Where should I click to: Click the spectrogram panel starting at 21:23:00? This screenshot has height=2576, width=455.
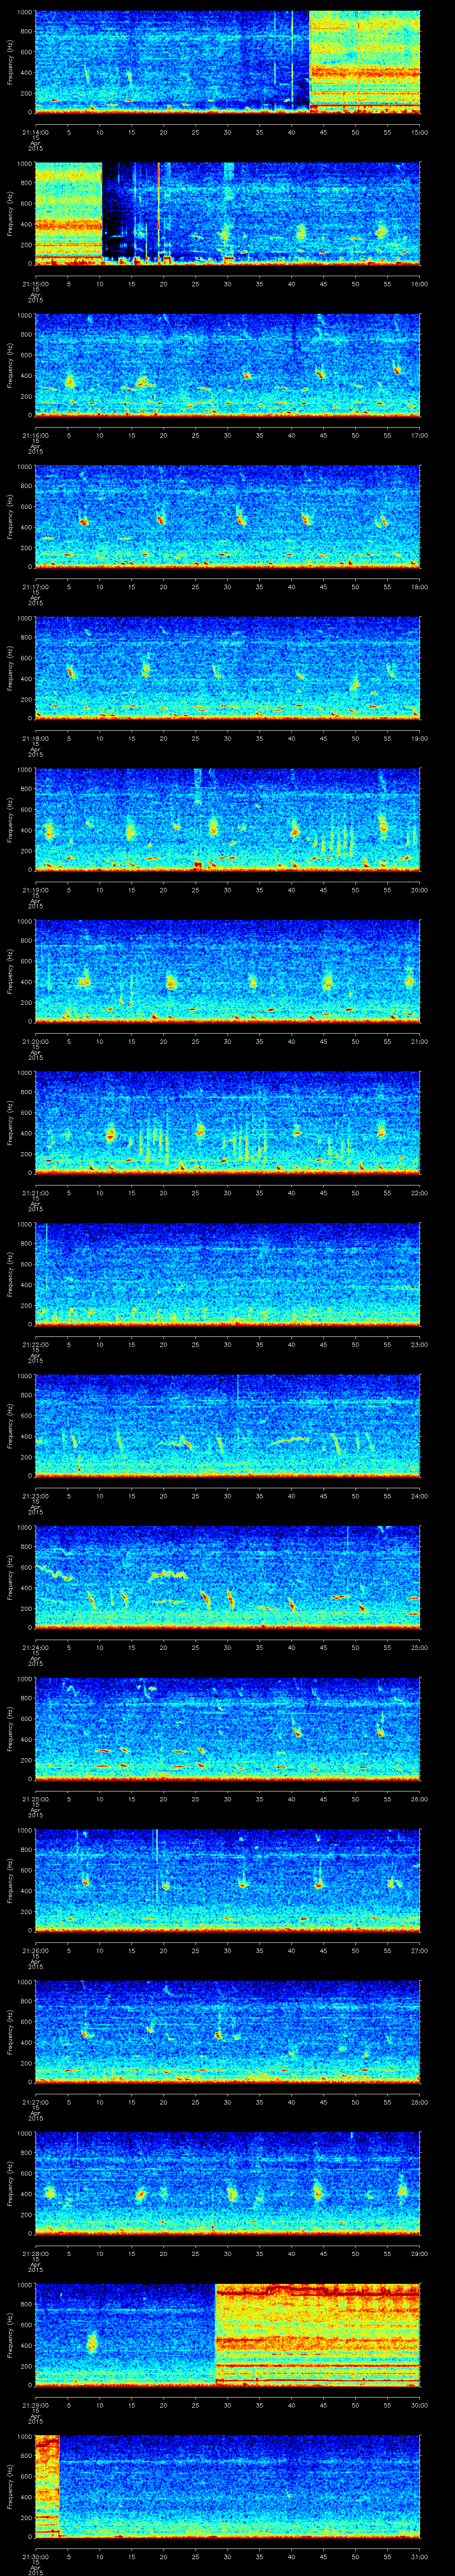coord(227,1425)
